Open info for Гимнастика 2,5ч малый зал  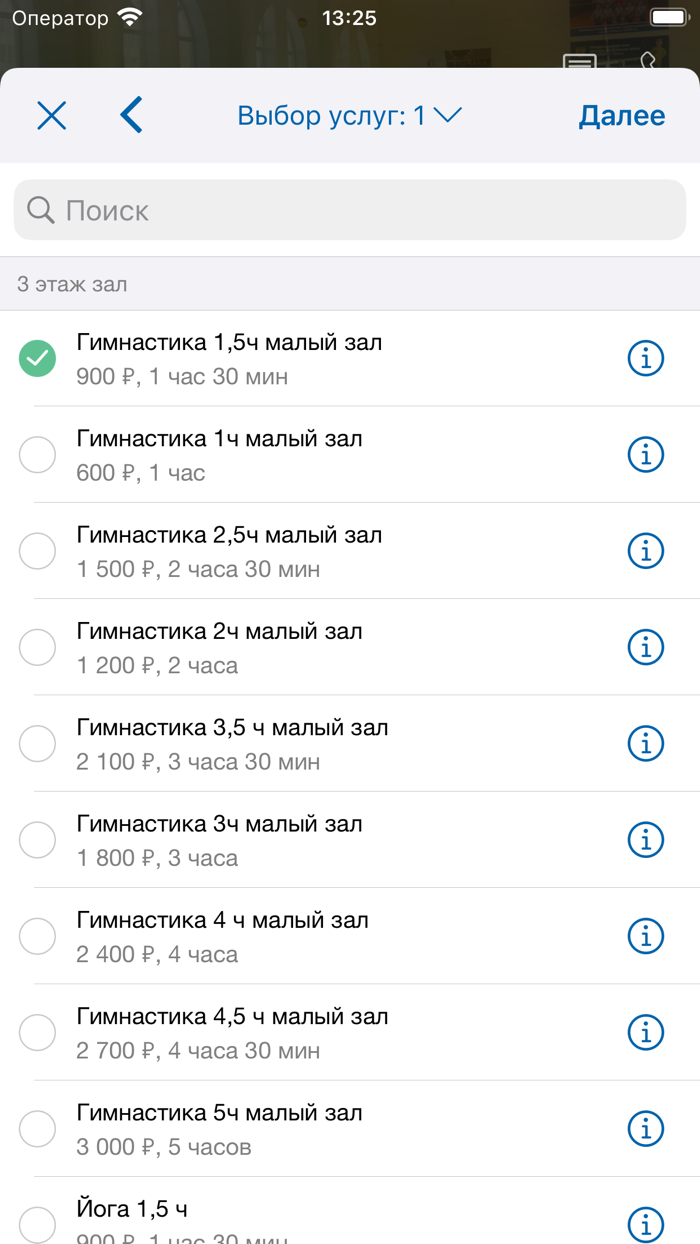tap(646, 550)
